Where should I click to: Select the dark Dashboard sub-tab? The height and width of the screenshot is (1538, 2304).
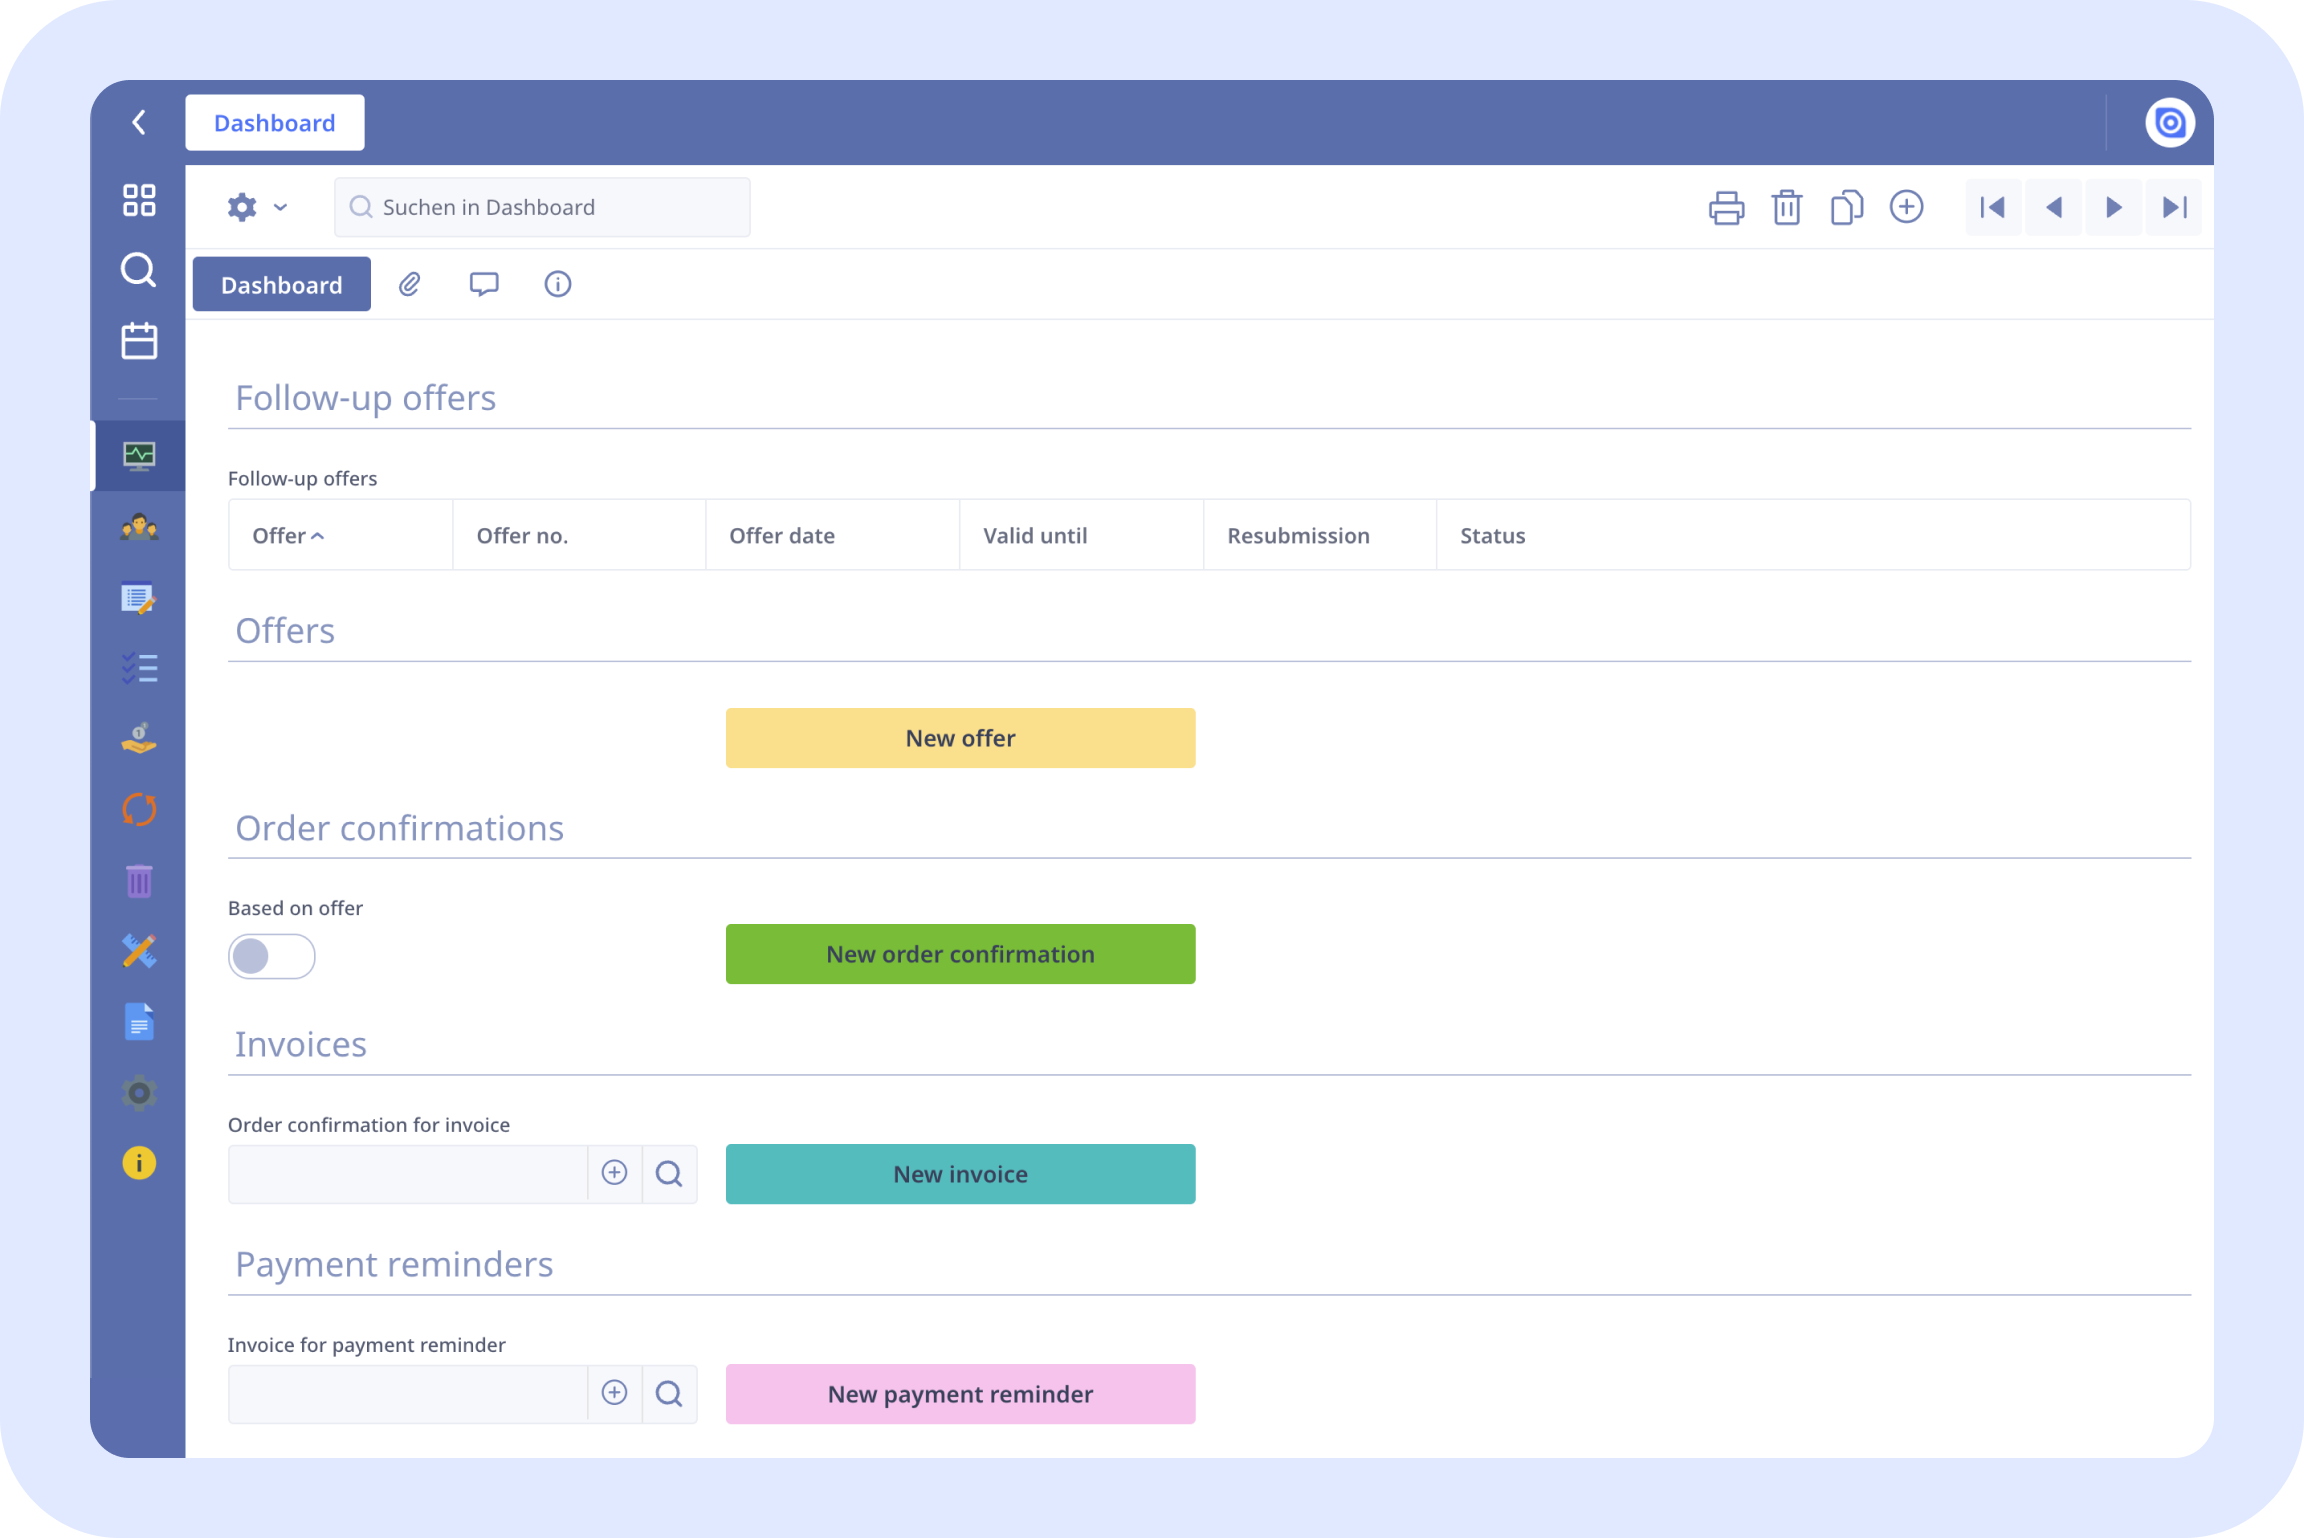(281, 285)
